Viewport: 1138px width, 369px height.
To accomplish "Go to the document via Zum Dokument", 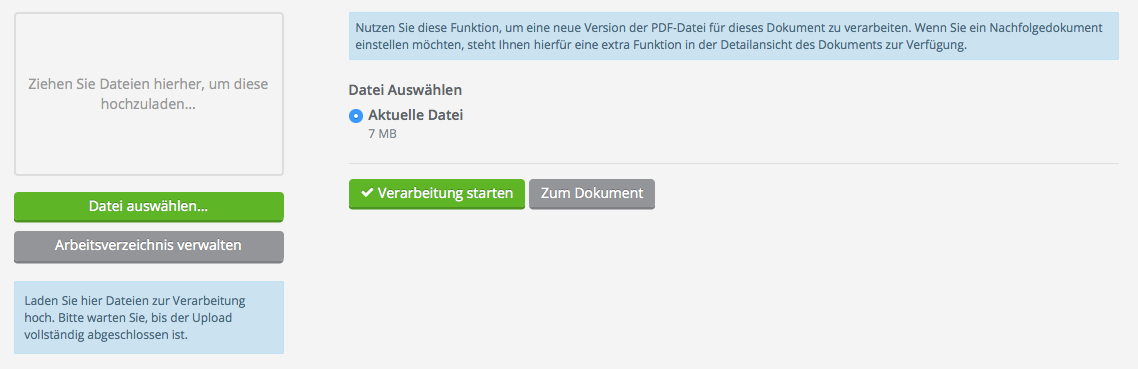I will (x=591, y=194).
